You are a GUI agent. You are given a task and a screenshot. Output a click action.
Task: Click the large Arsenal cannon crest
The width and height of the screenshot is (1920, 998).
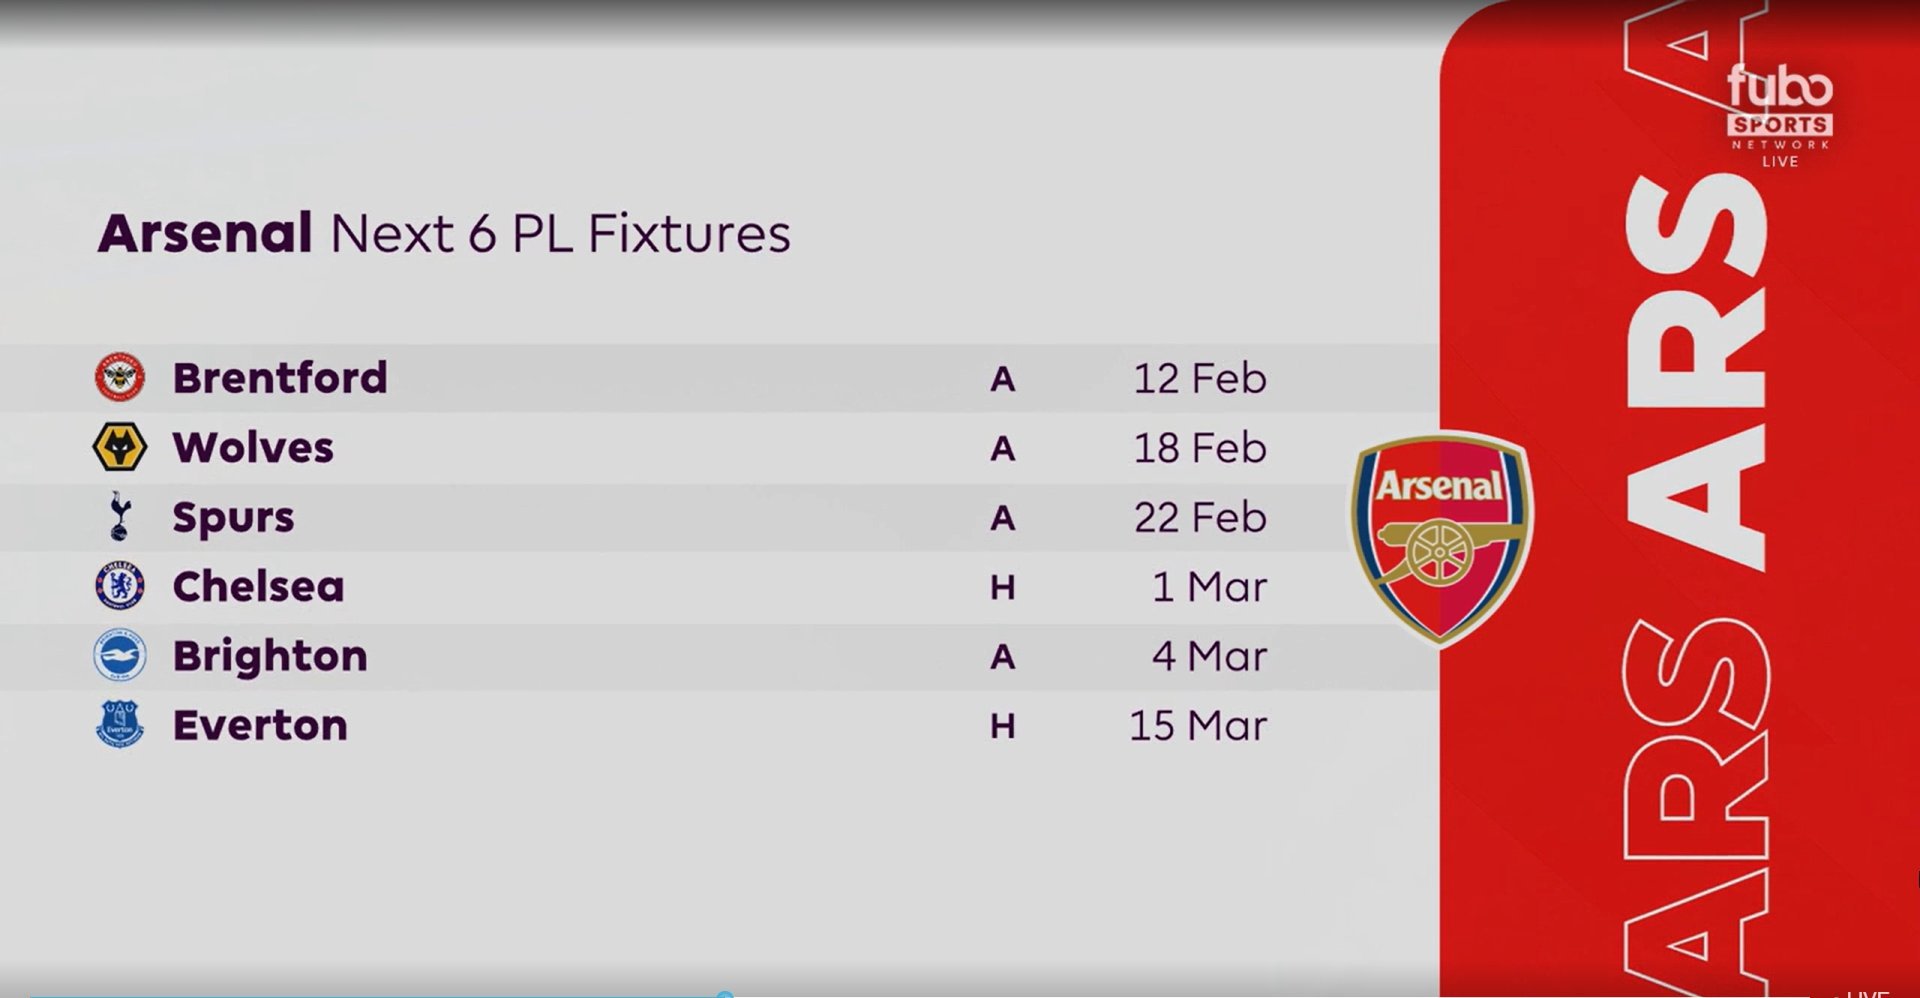point(1441,538)
